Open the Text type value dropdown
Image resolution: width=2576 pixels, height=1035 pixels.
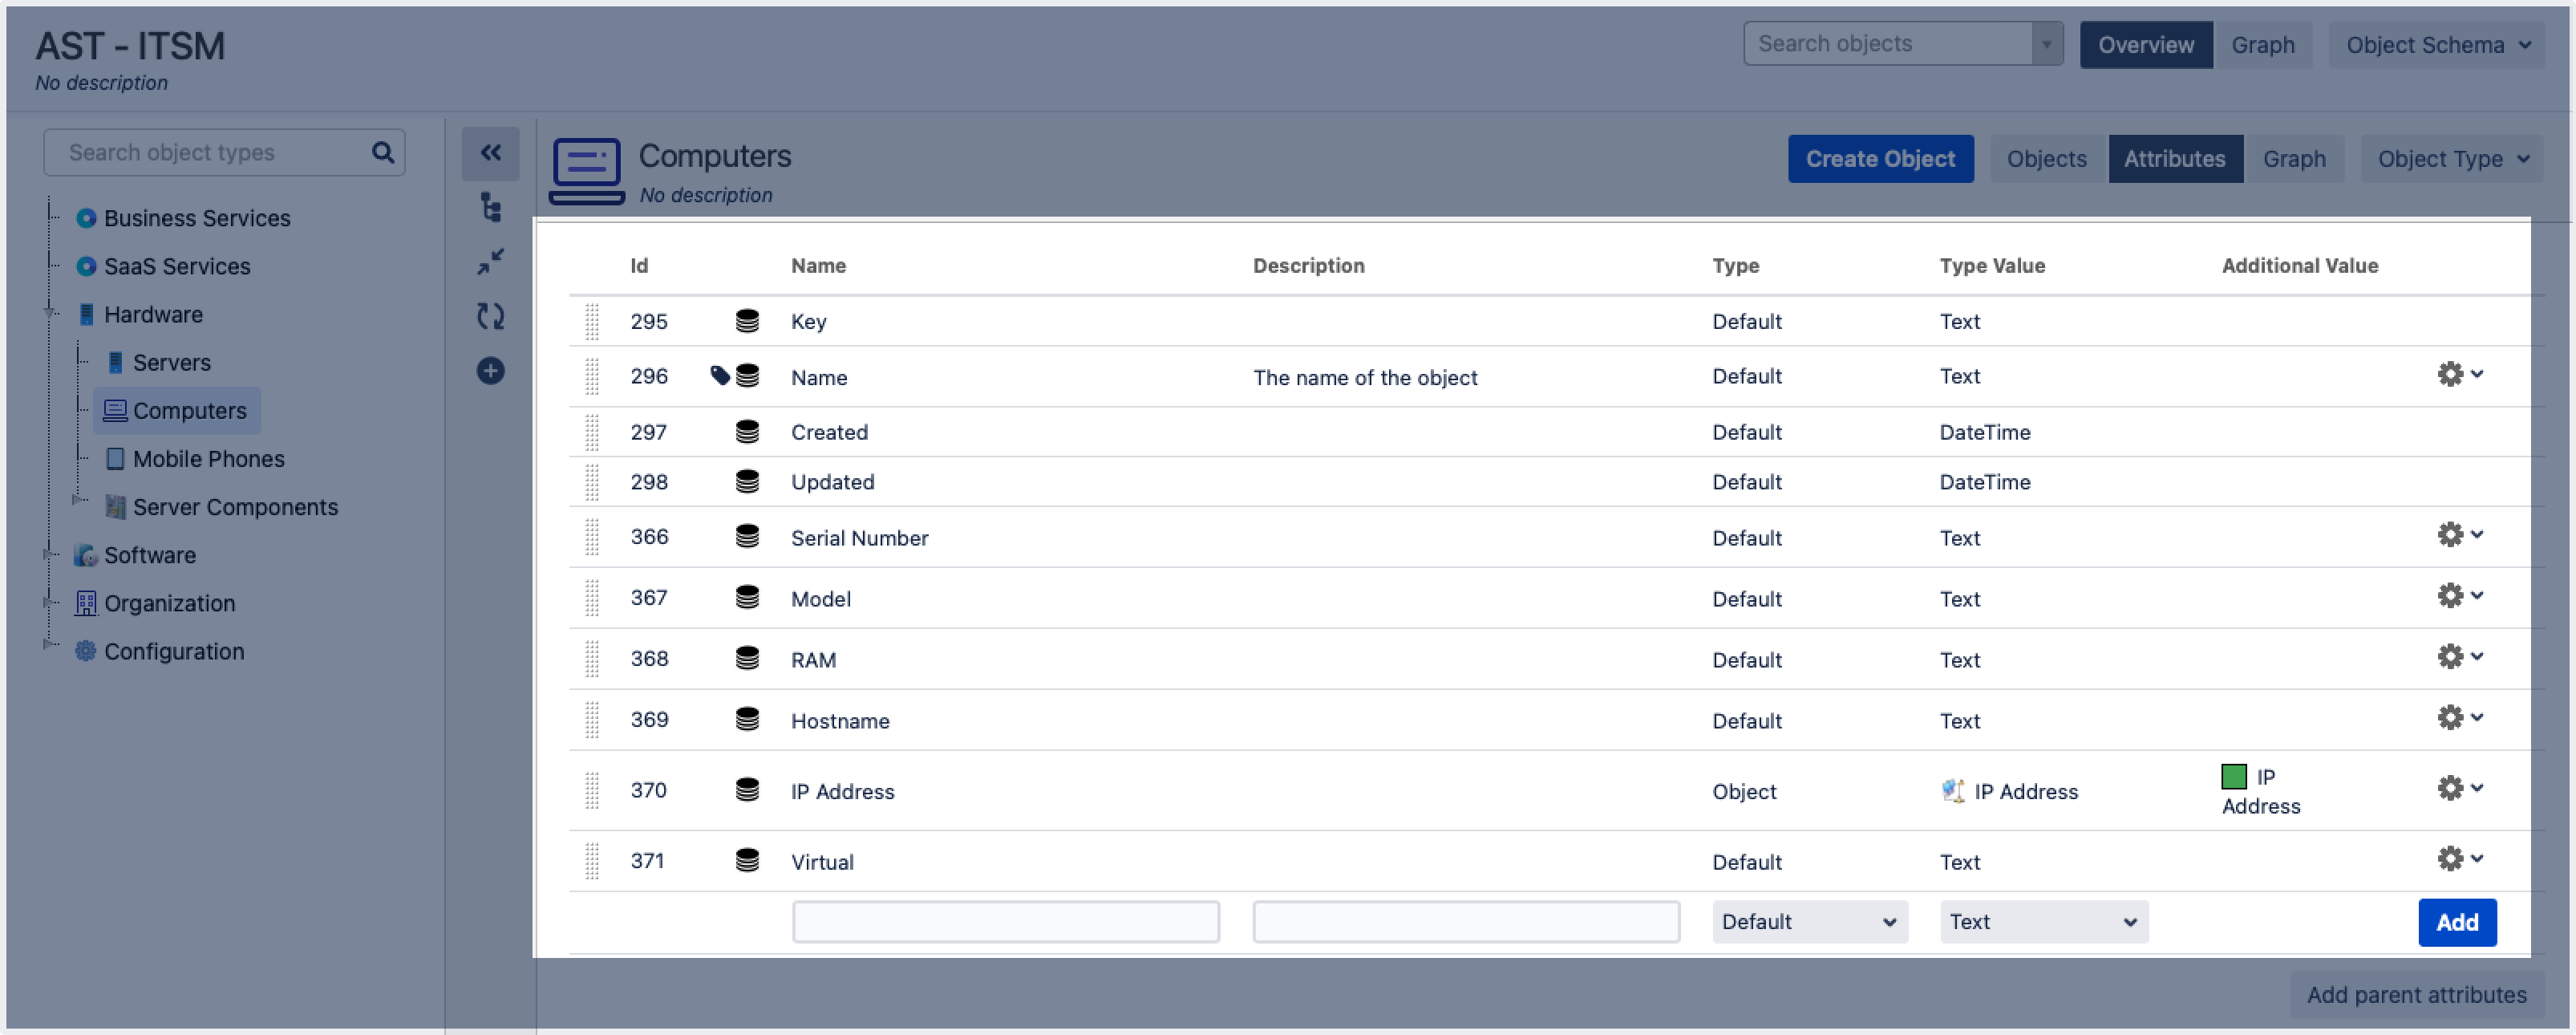2043,922
